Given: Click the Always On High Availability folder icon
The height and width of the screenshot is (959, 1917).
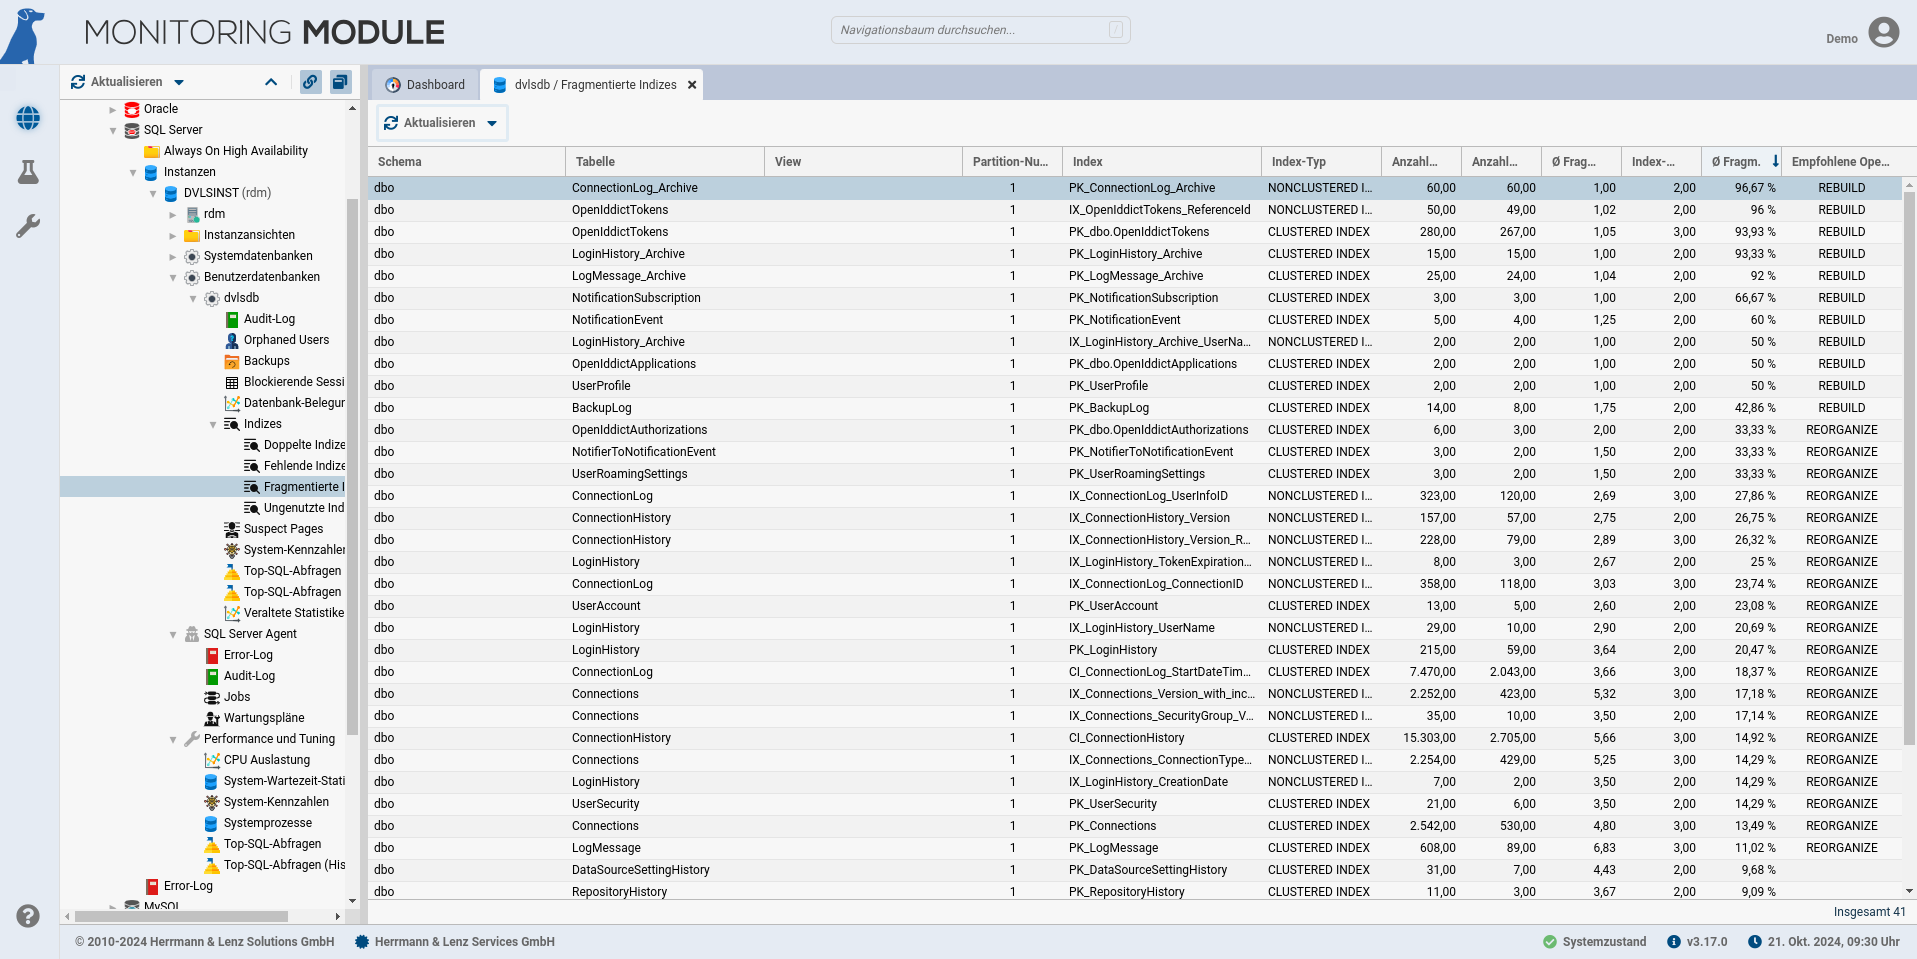Looking at the screenshot, I should pyautogui.click(x=152, y=151).
